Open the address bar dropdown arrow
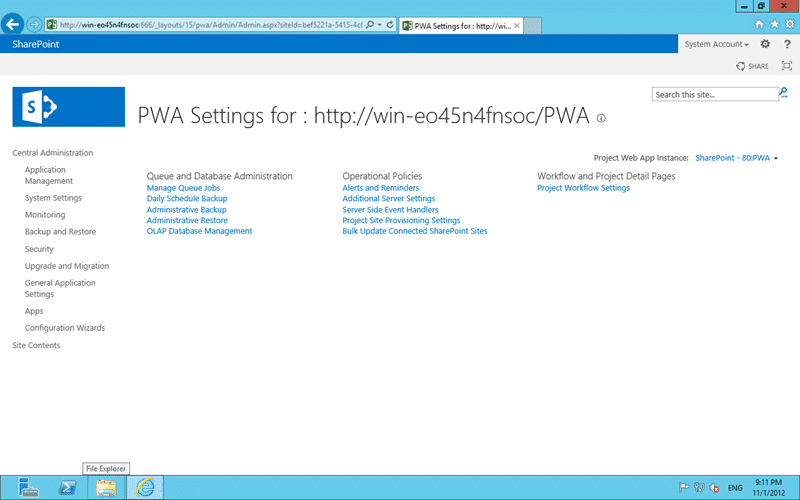Screen dimensions: 800x500 tap(380, 24)
